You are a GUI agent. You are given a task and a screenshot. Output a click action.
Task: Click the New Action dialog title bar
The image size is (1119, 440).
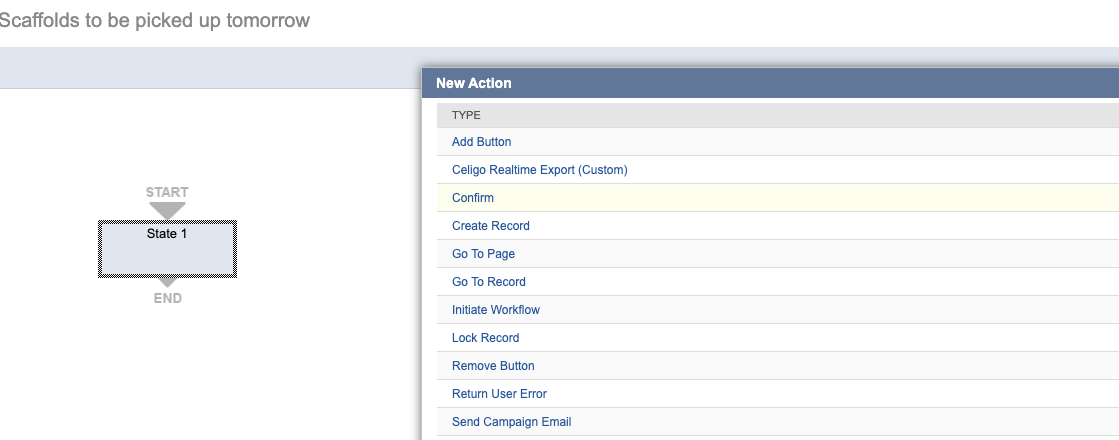tap(771, 83)
